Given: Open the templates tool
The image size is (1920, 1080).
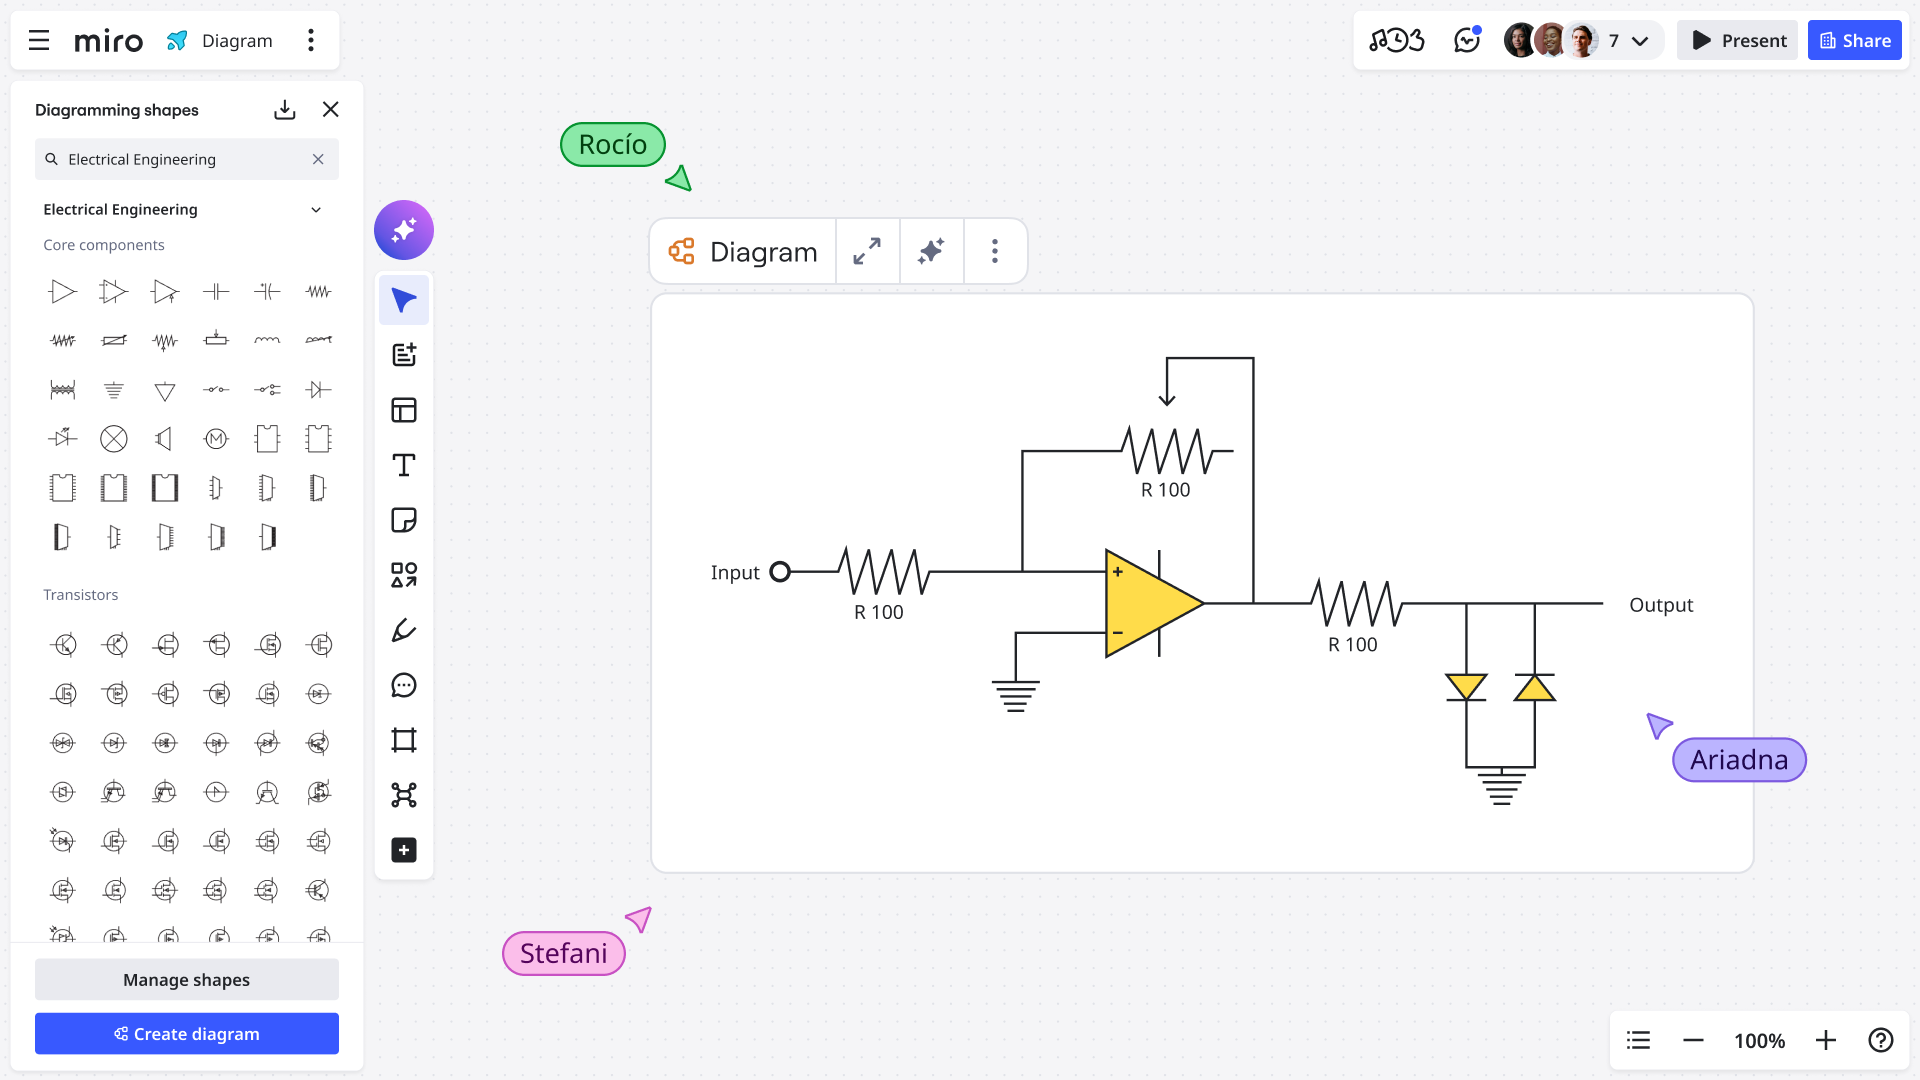Looking at the screenshot, I should pyautogui.click(x=404, y=410).
